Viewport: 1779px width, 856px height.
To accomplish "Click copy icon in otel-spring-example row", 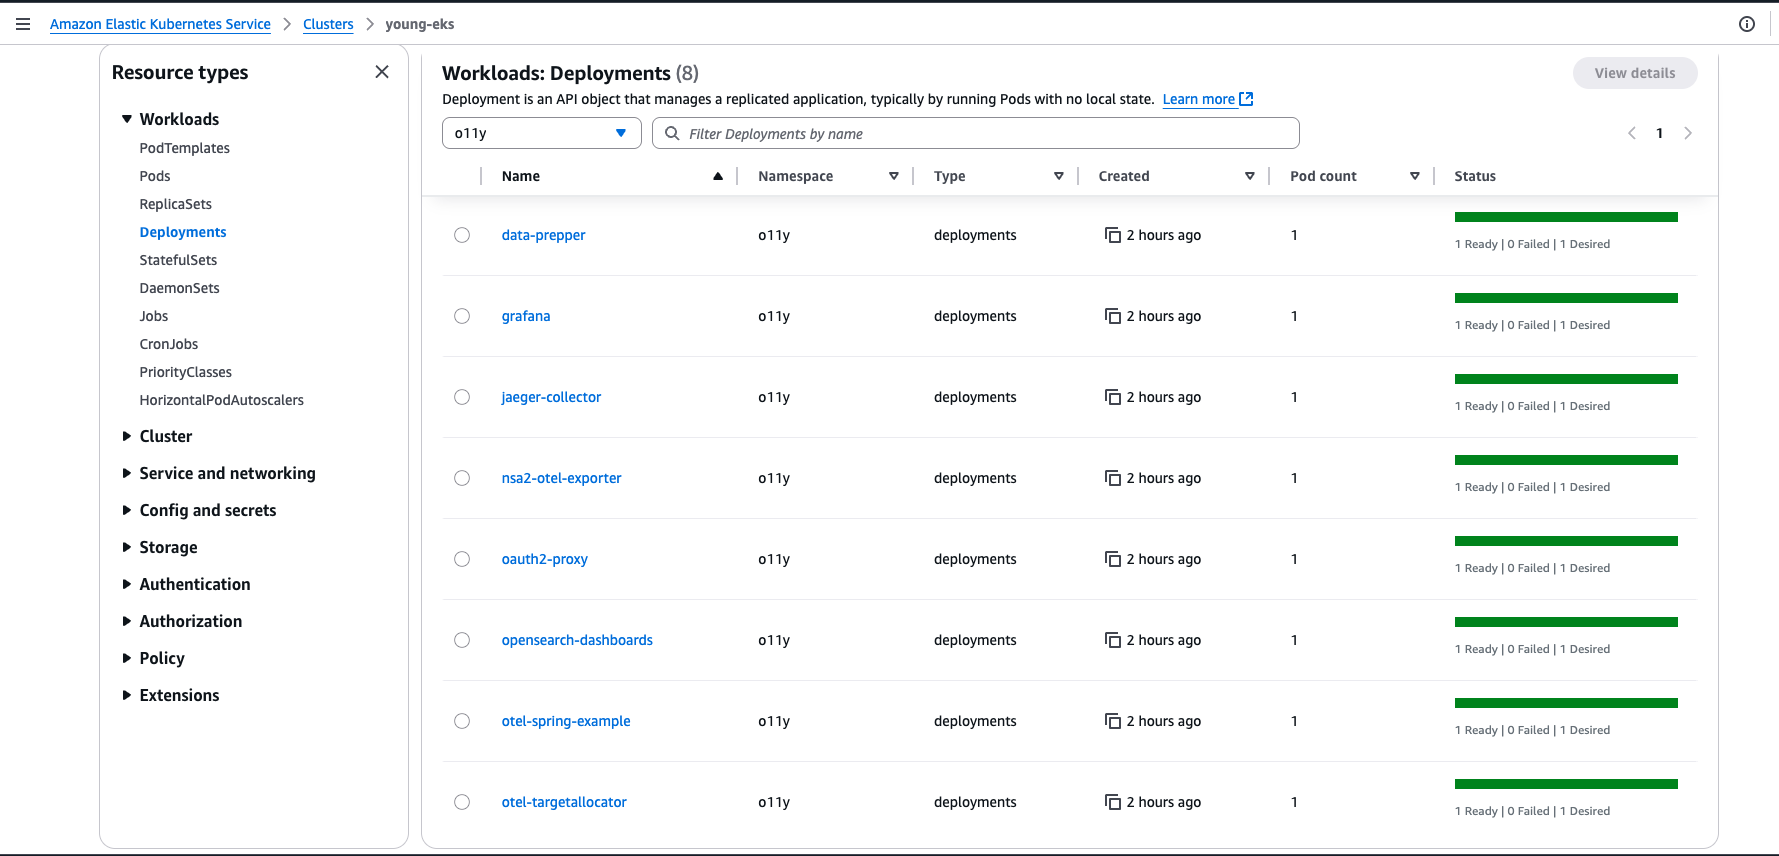I will pyautogui.click(x=1113, y=721).
